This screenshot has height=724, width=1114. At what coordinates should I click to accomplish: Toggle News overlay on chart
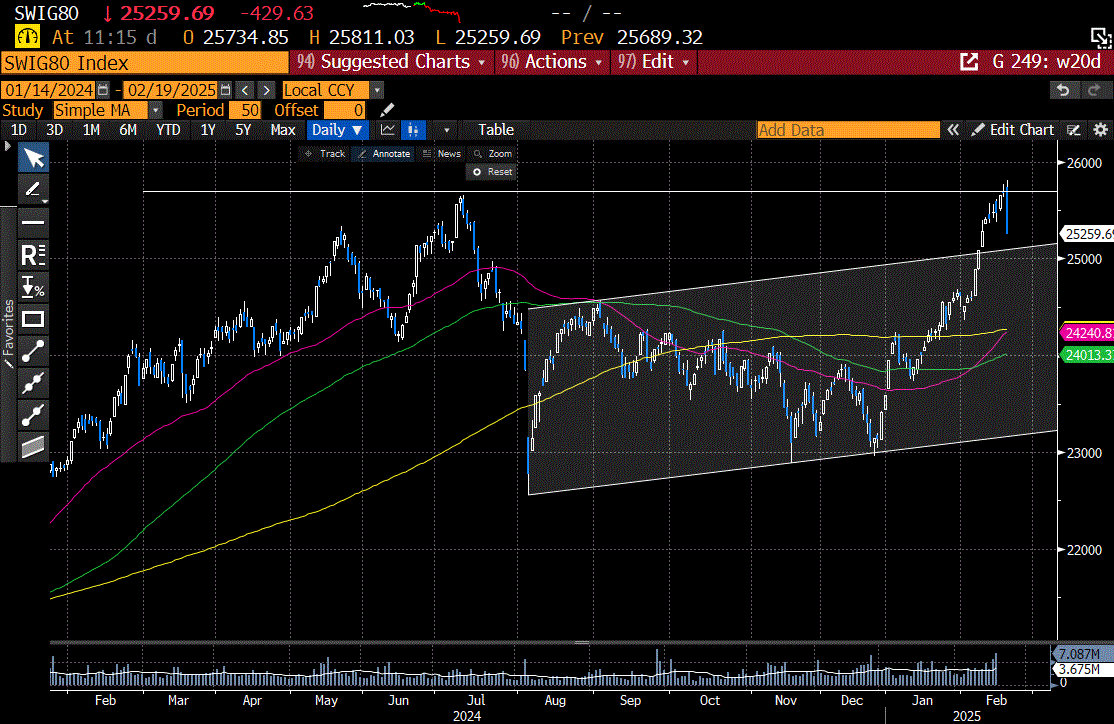point(442,153)
